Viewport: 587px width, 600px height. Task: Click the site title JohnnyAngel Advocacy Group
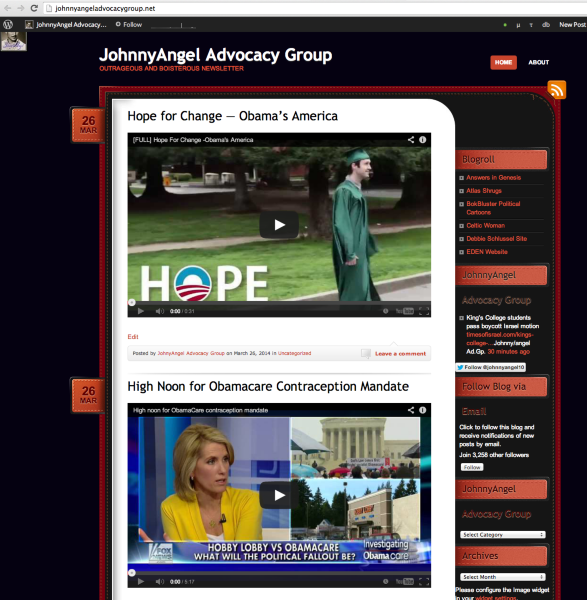click(215, 55)
